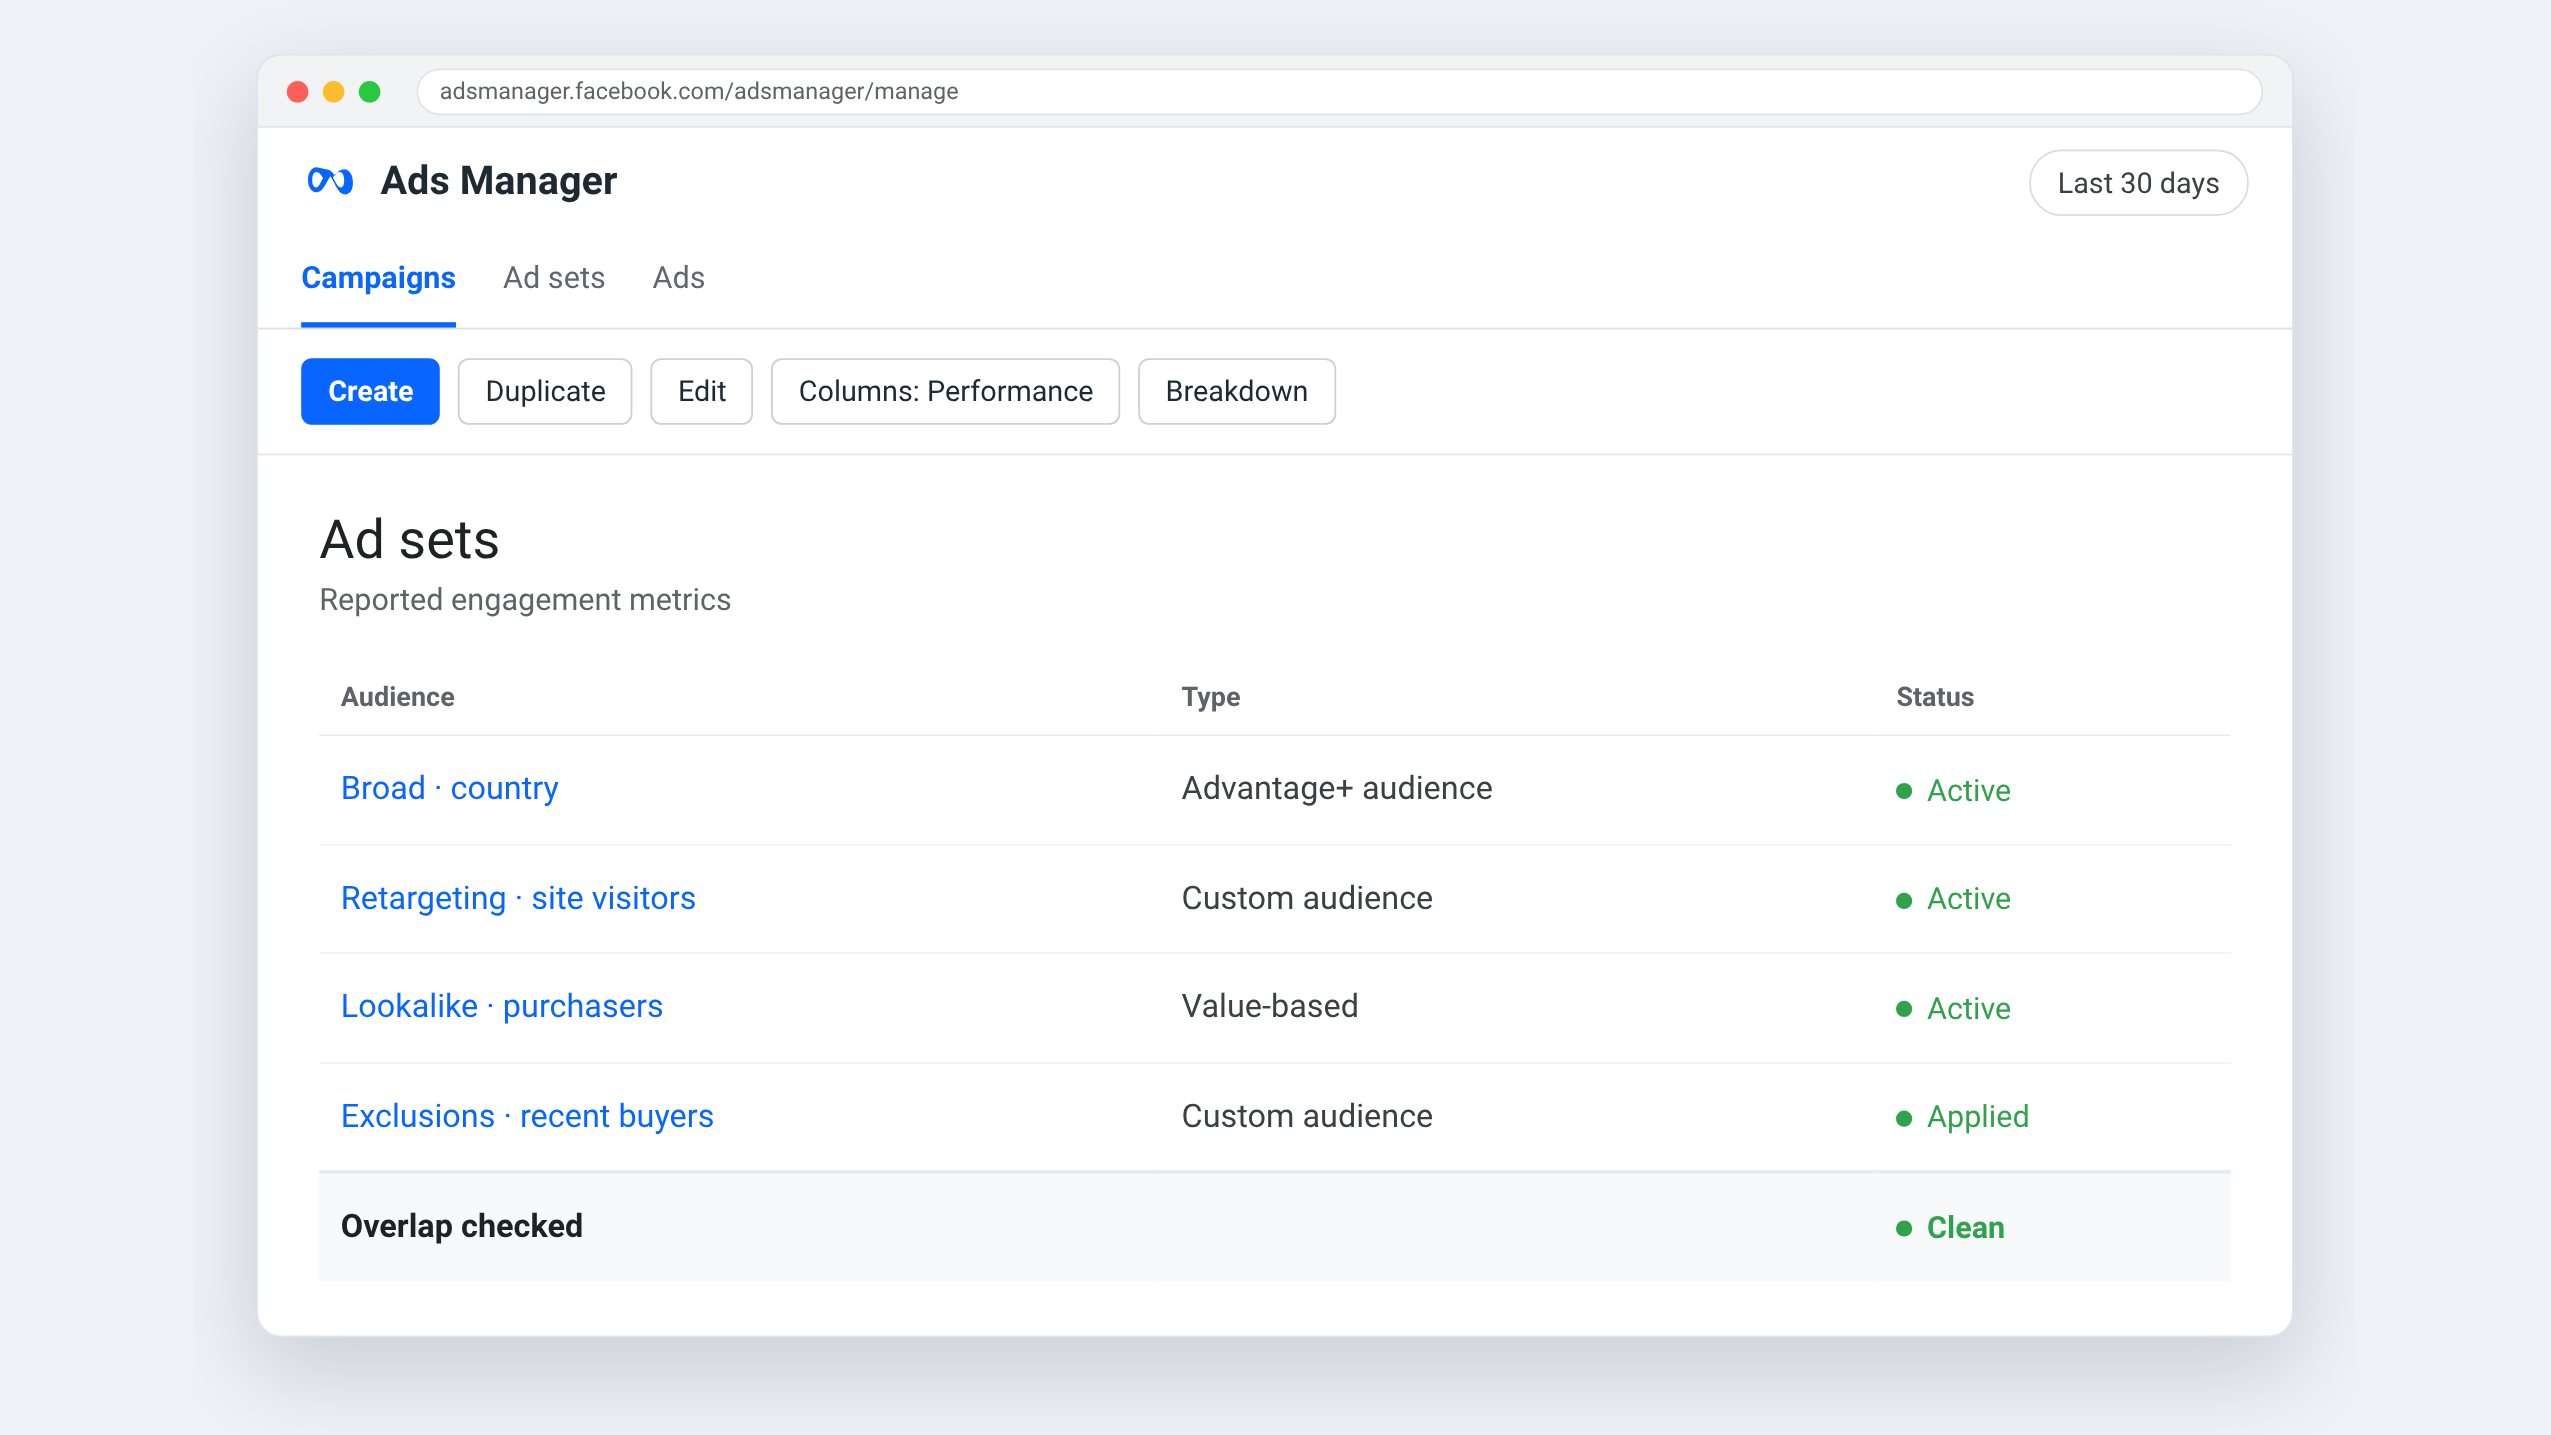Click the yellow minimize window button

click(x=333, y=92)
